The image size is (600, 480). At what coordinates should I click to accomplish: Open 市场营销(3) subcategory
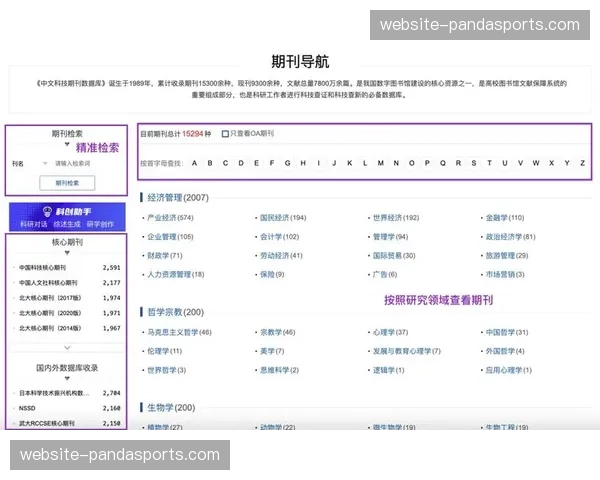pos(505,274)
